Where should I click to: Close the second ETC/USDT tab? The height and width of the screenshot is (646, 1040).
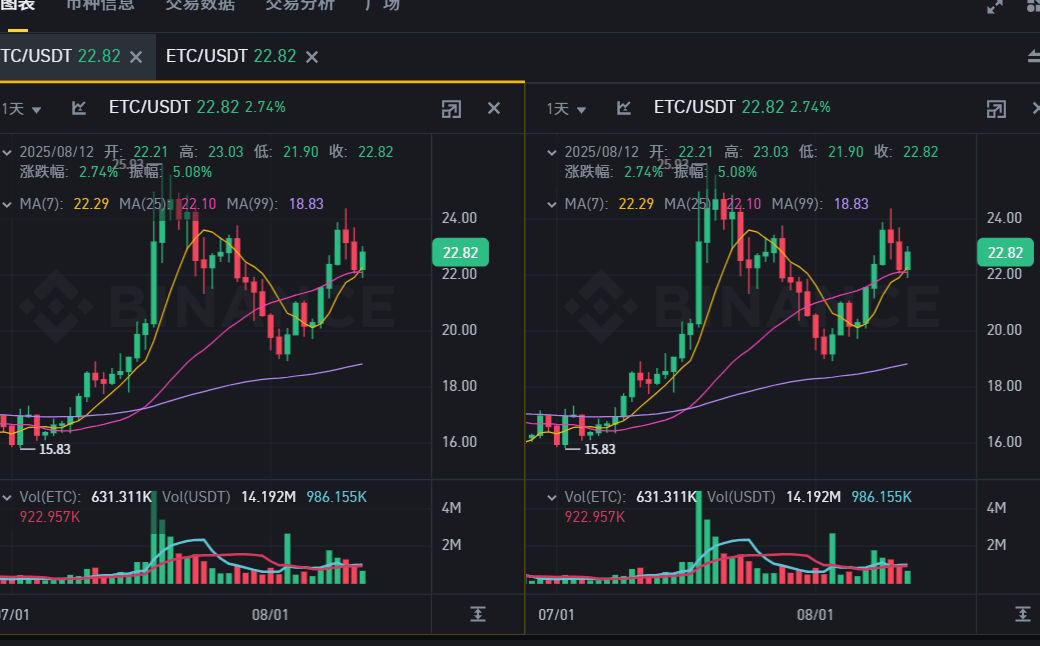click(312, 57)
